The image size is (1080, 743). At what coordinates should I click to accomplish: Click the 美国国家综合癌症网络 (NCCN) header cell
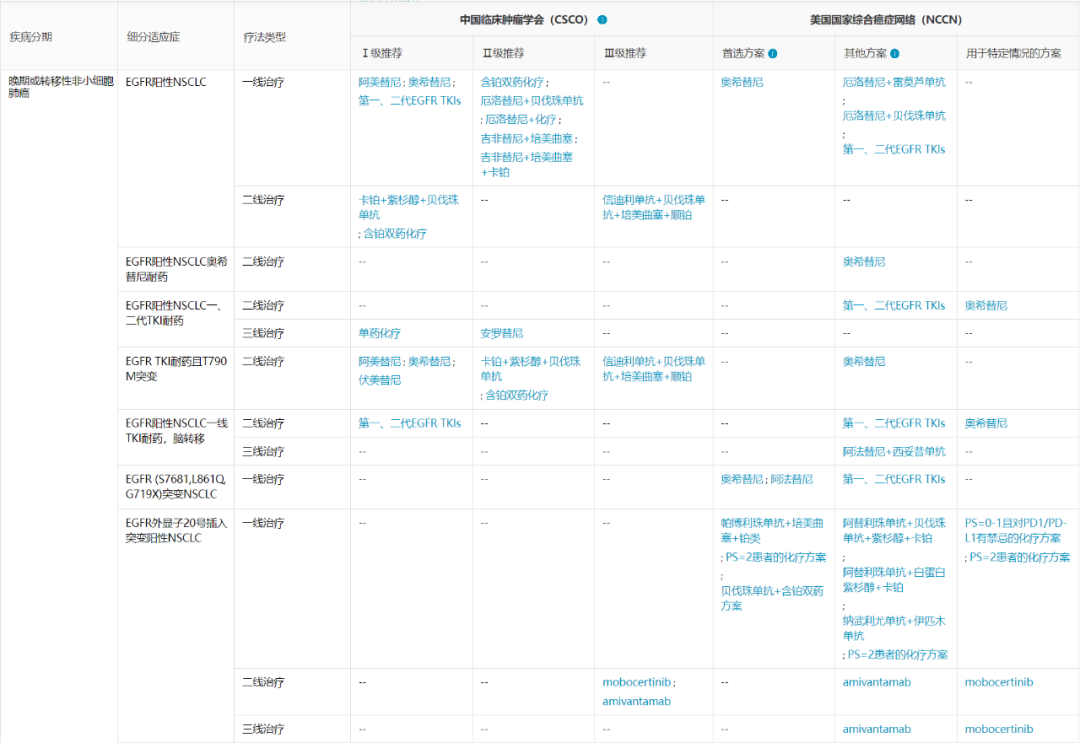pos(888,18)
